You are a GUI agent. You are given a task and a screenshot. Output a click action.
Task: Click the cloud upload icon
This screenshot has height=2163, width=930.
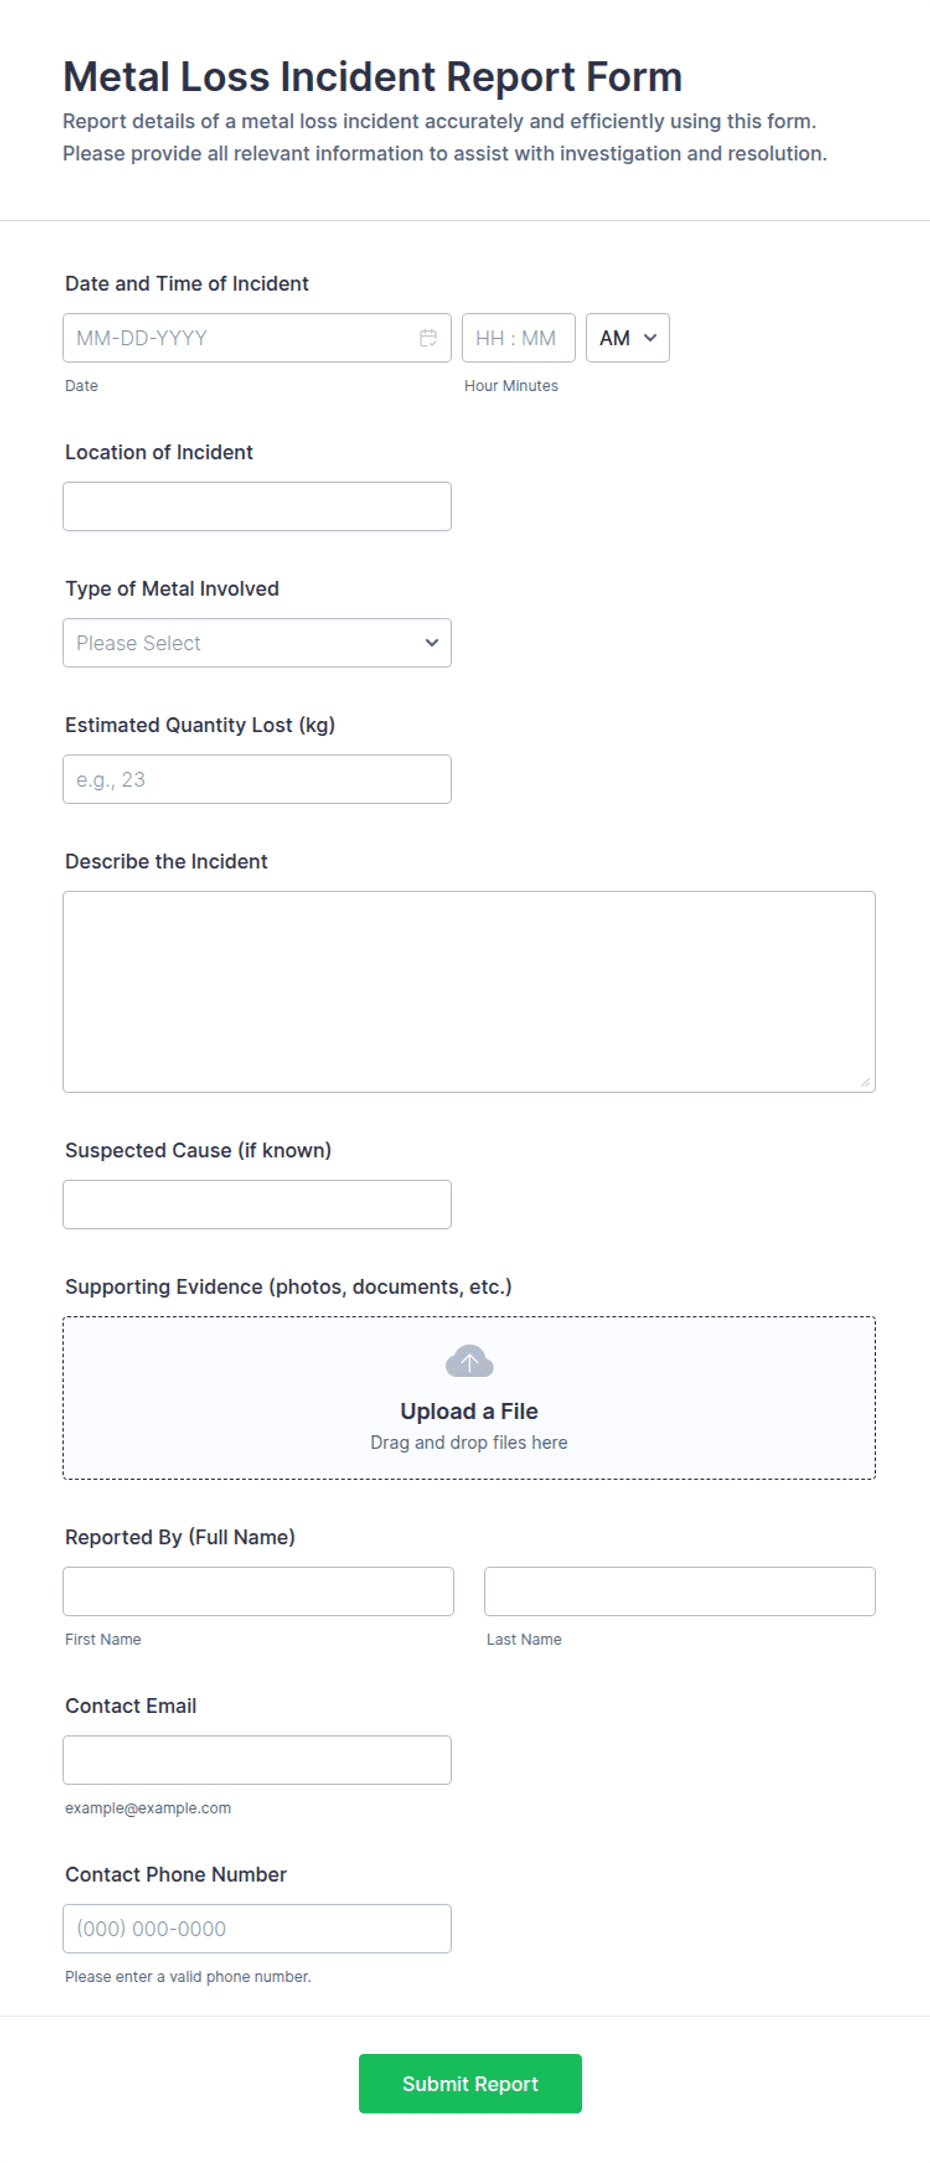(x=469, y=1361)
